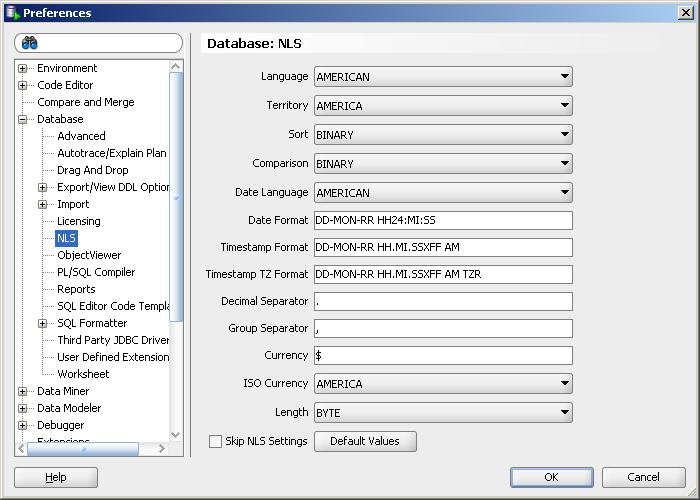Expand the Import tree node
This screenshot has height=500, width=700.
42,204
